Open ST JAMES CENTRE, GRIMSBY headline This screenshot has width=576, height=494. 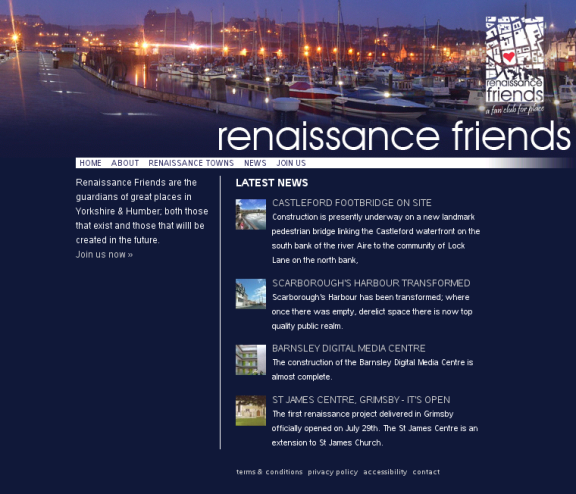[x=361, y=400]
